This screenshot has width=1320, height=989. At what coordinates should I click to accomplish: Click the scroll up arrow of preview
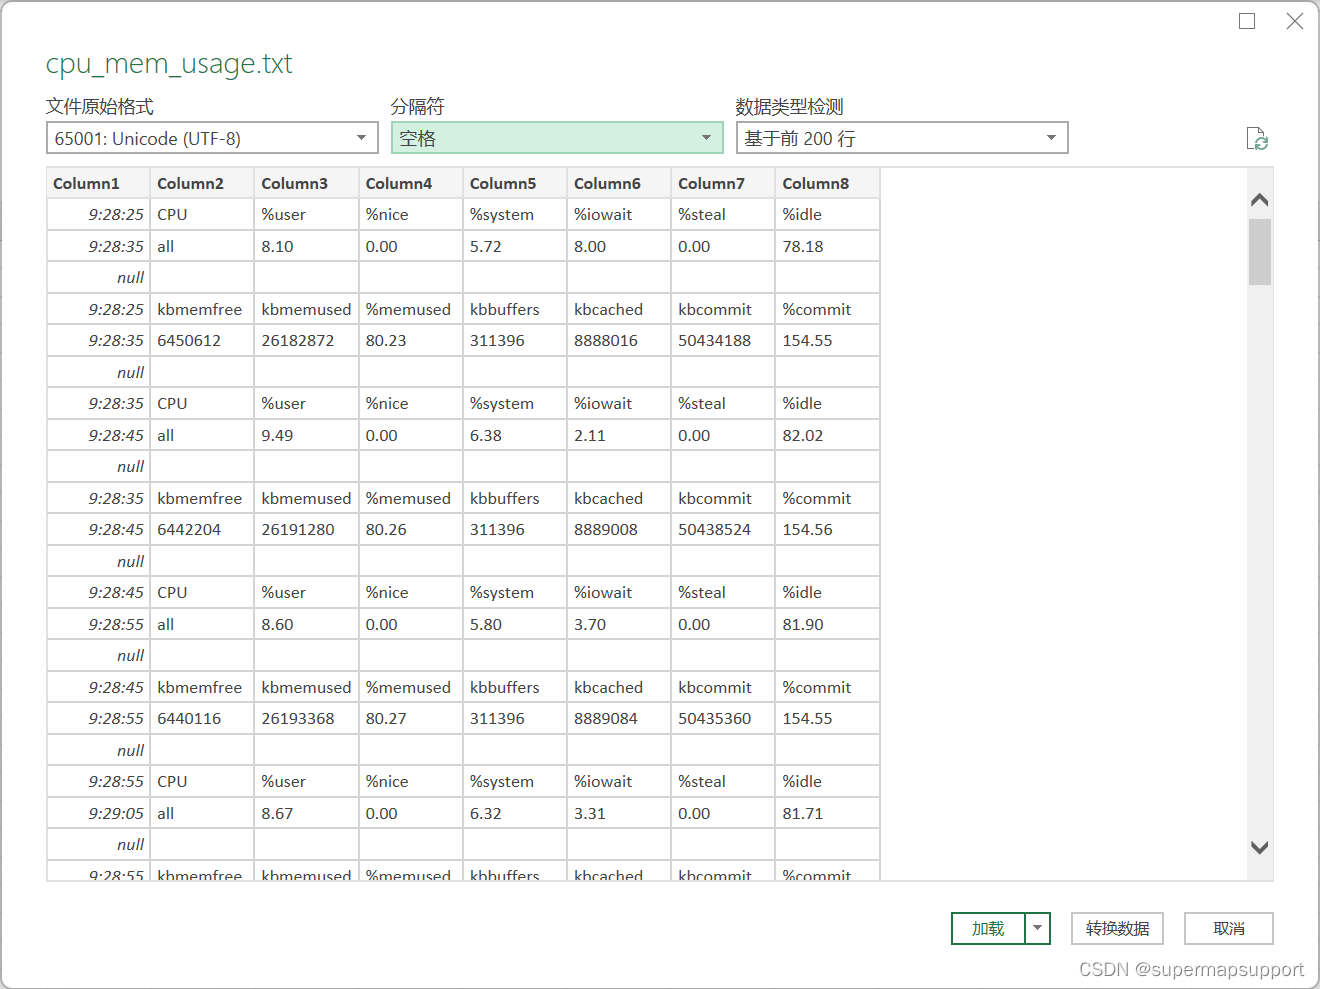(x=1260, y=200)
